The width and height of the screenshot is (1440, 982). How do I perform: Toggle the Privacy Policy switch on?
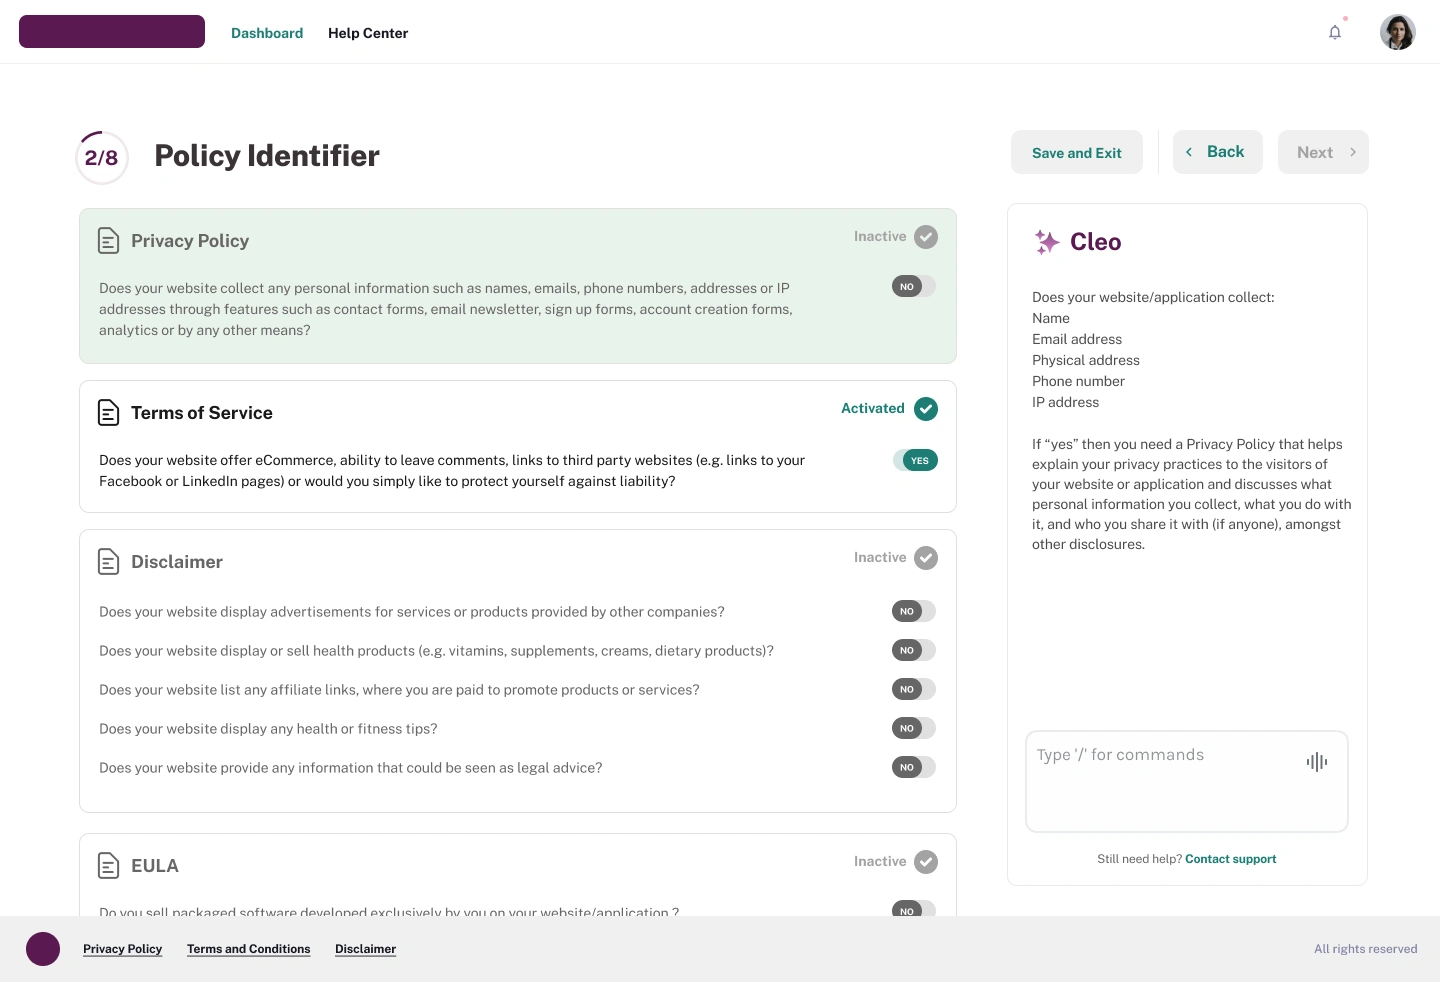[914, 287]
